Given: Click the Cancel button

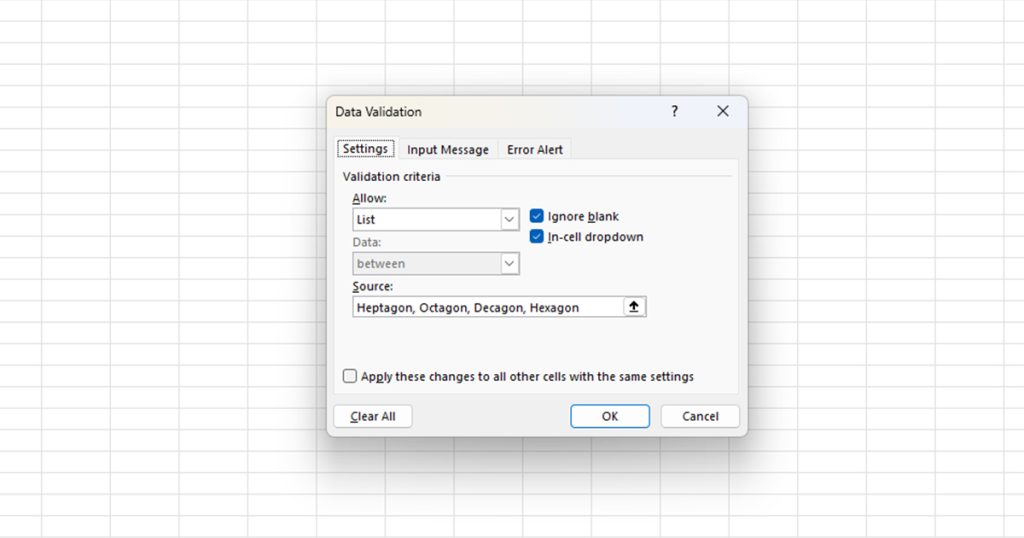Looking at the screenshot, I should (x=700, y=416).
